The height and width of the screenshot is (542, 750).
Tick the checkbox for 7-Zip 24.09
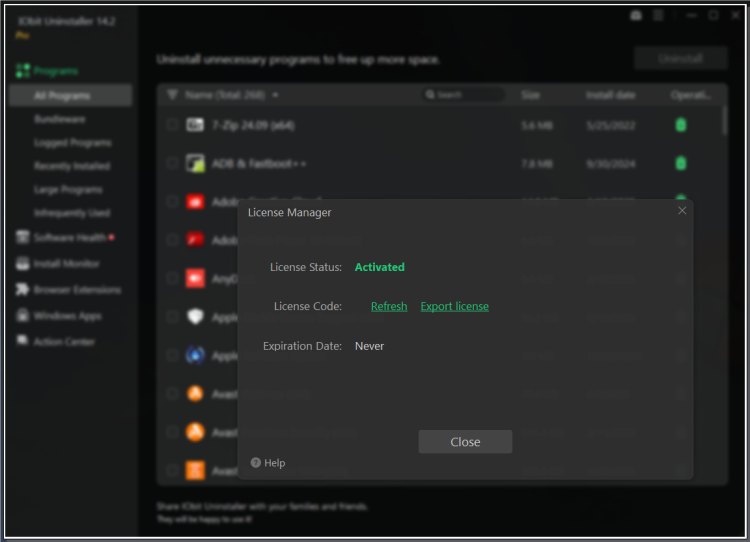(172, 125)
